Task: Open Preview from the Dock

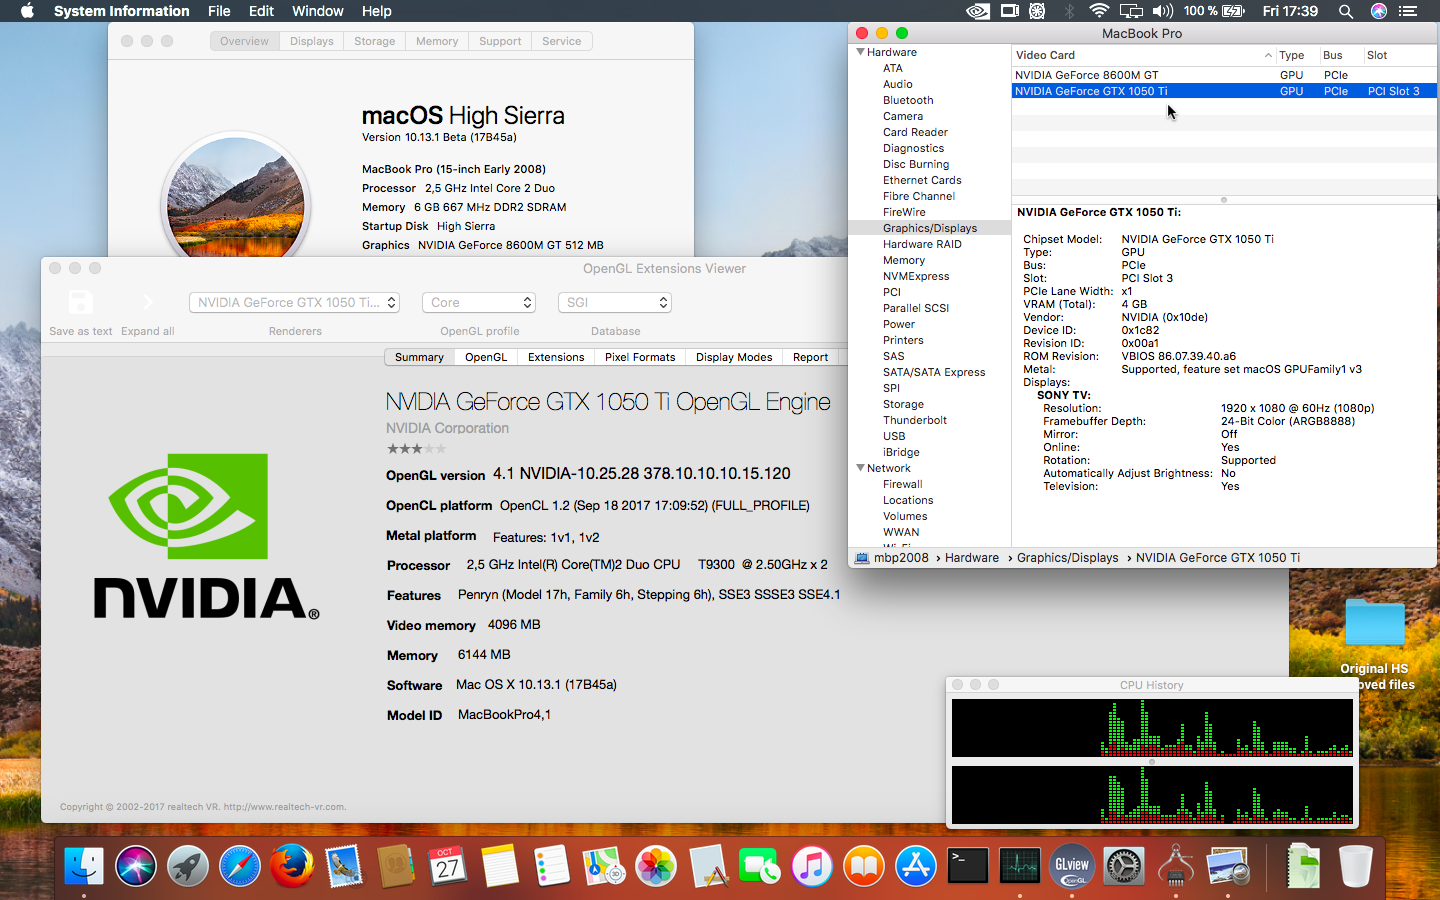Action: (1228, 866)
